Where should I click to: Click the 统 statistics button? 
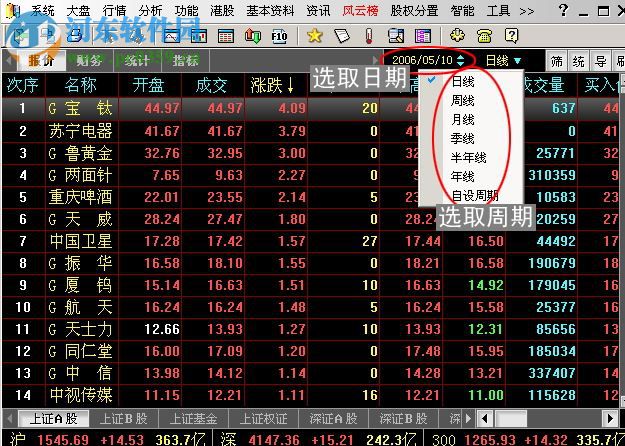[578, 61]
